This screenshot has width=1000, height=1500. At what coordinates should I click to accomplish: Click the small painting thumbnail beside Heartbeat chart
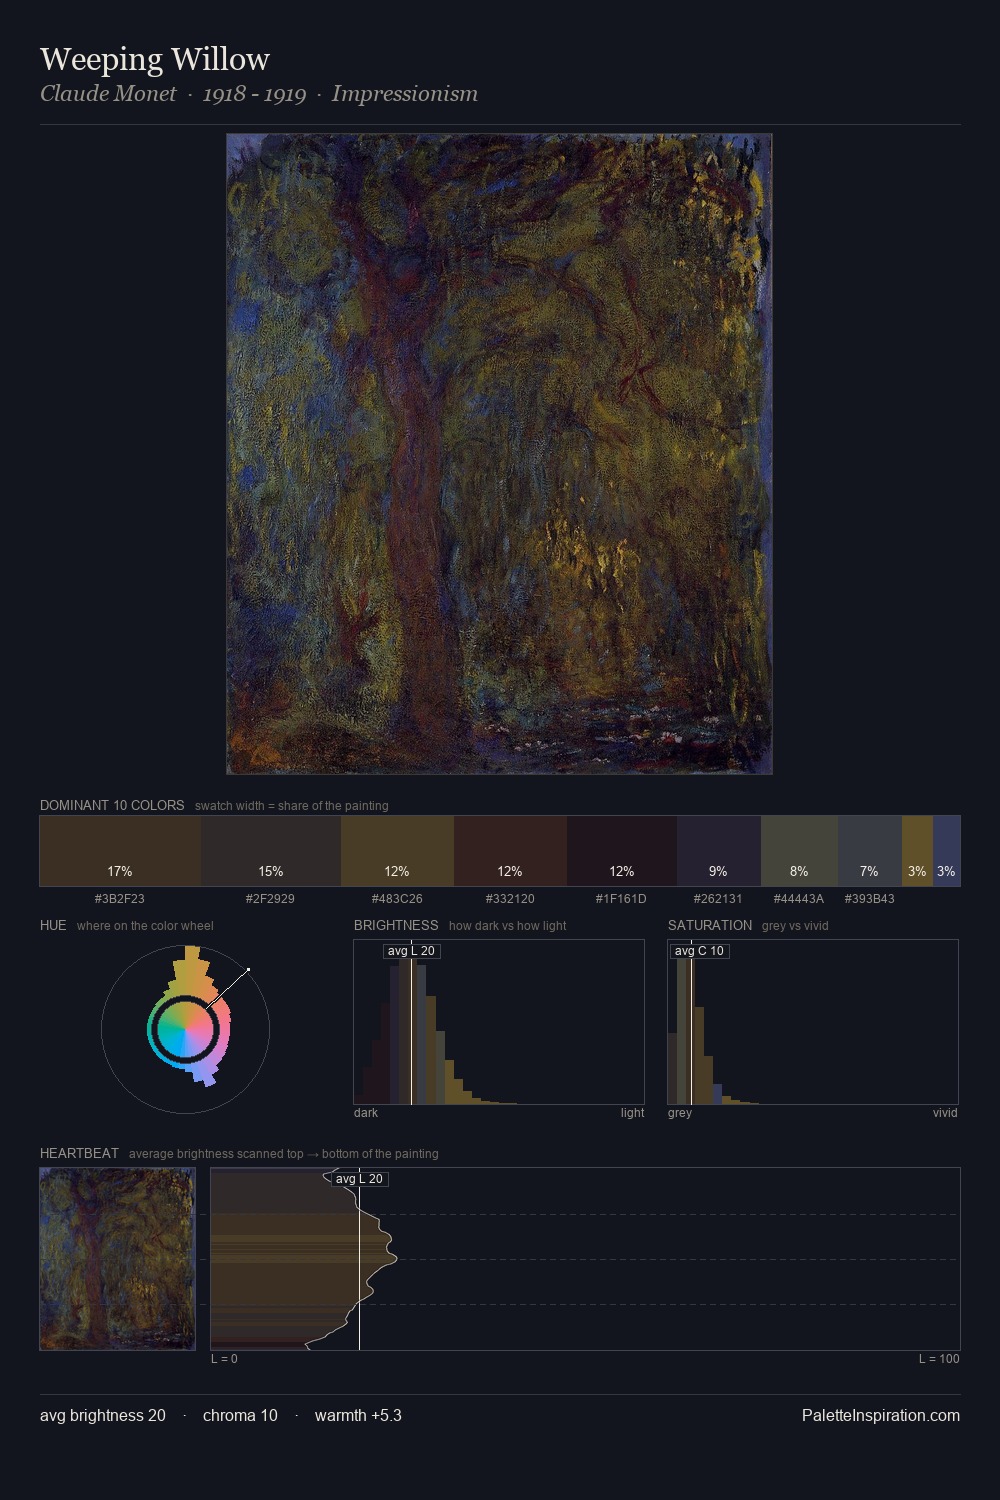pyautogui.click(x=117, y=1259)
